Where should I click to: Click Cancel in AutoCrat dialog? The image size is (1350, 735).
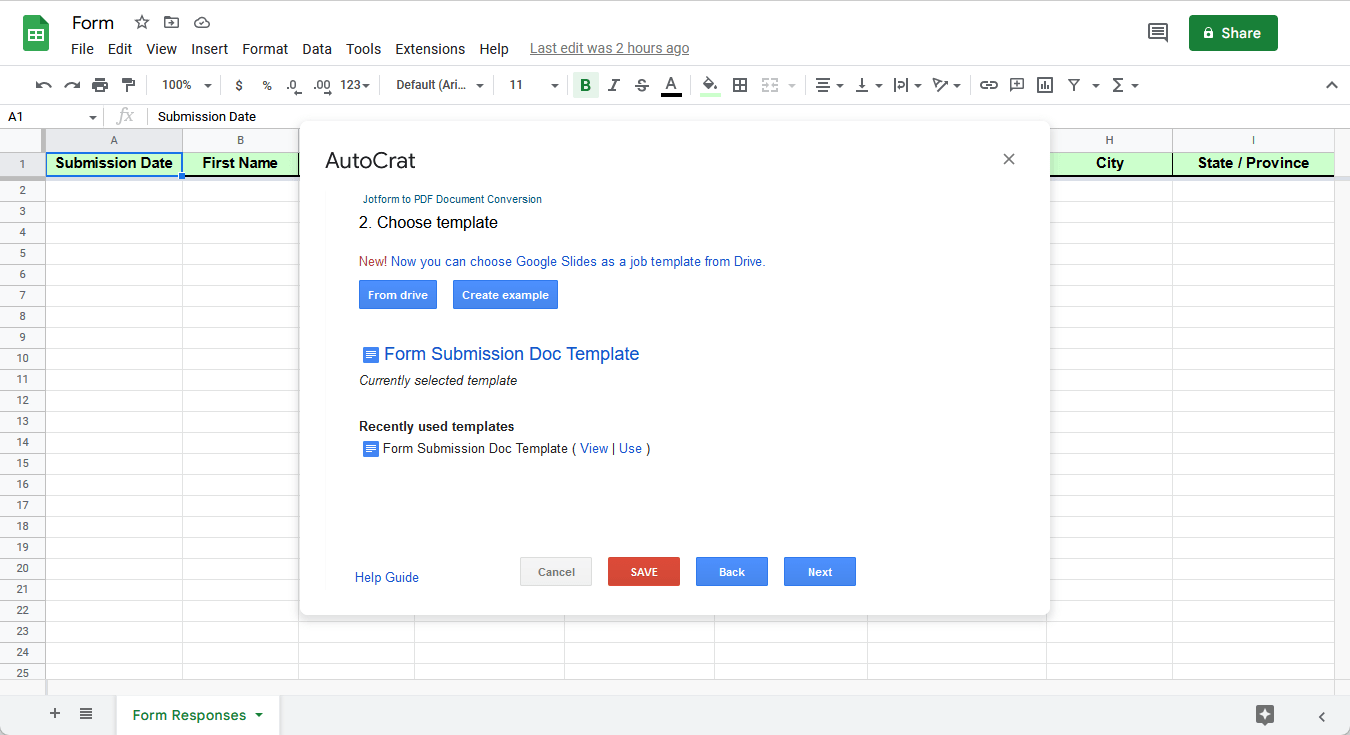pos(556,572)
